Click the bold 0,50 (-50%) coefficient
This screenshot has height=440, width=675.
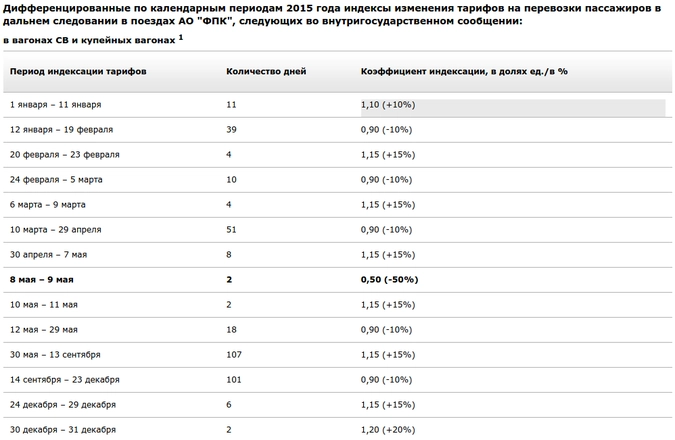tap(388, 279)
